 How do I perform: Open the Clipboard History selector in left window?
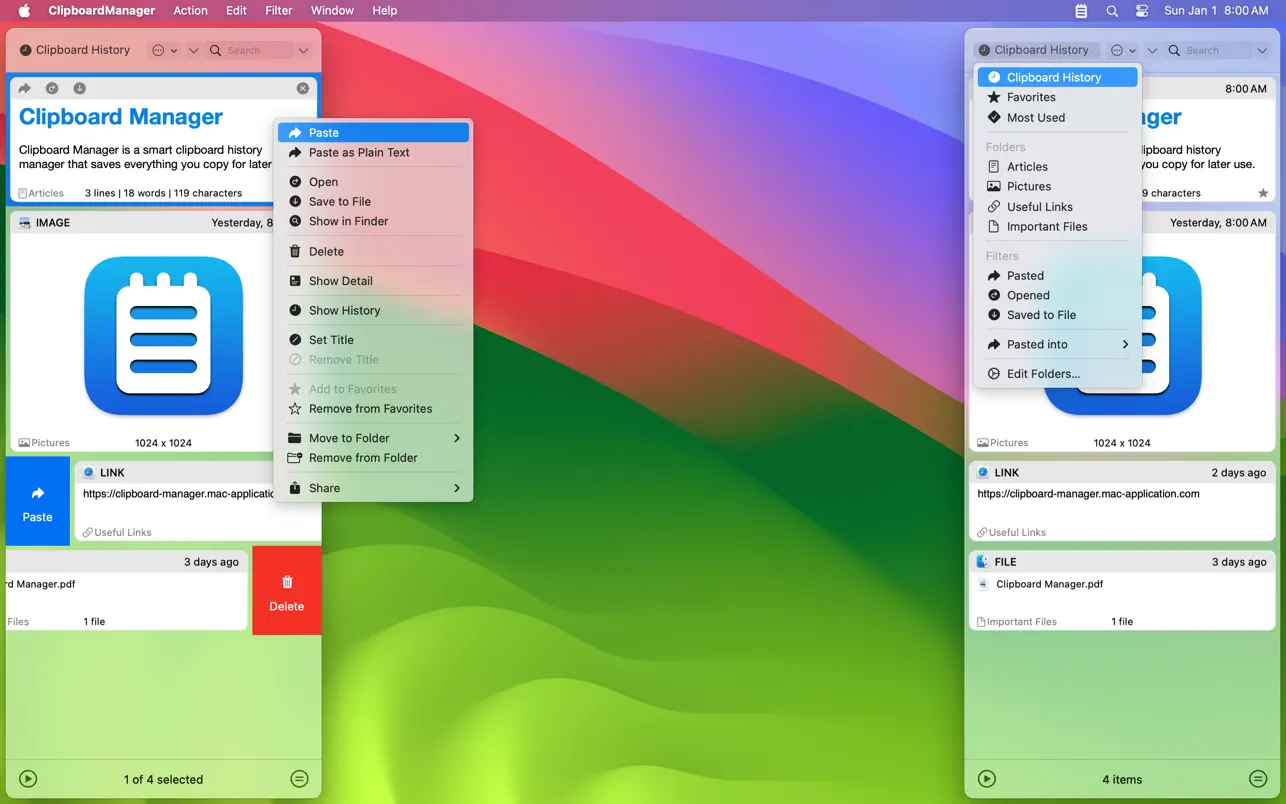76,50
